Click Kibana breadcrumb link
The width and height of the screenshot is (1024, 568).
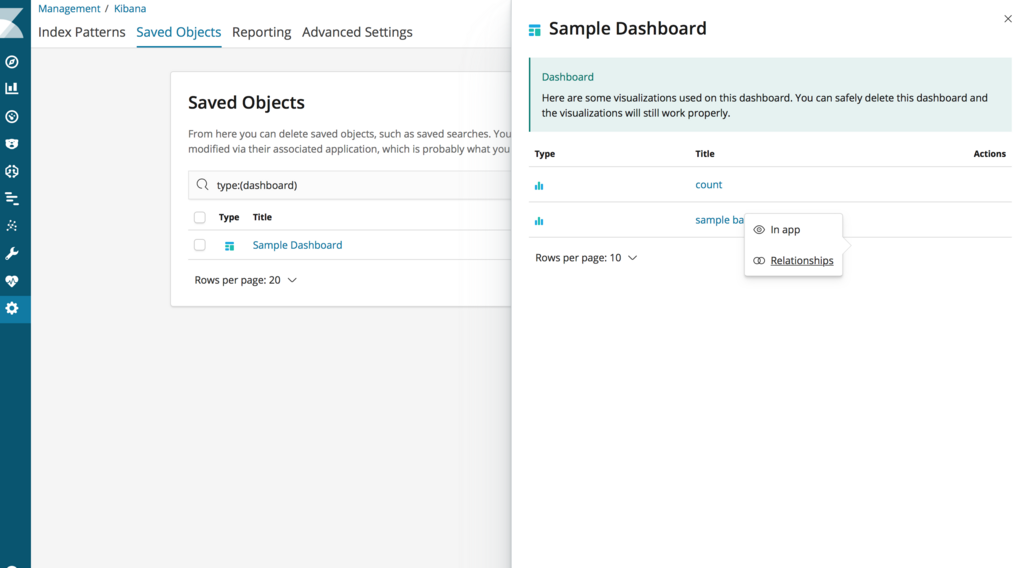pos(130,8)
